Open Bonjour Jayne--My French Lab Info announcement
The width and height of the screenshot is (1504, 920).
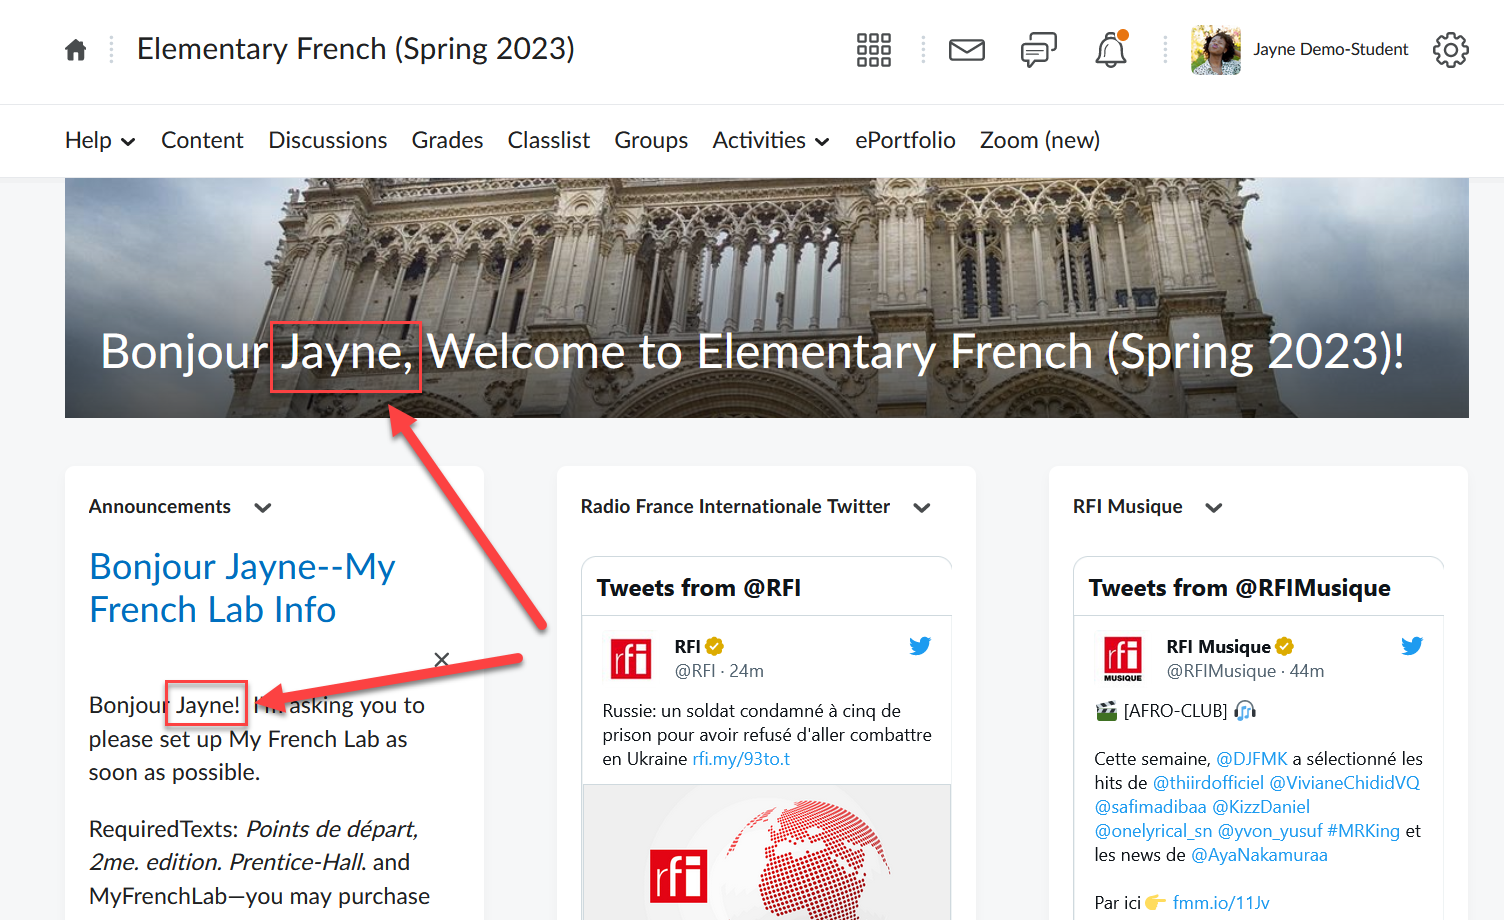click(241, 588)
